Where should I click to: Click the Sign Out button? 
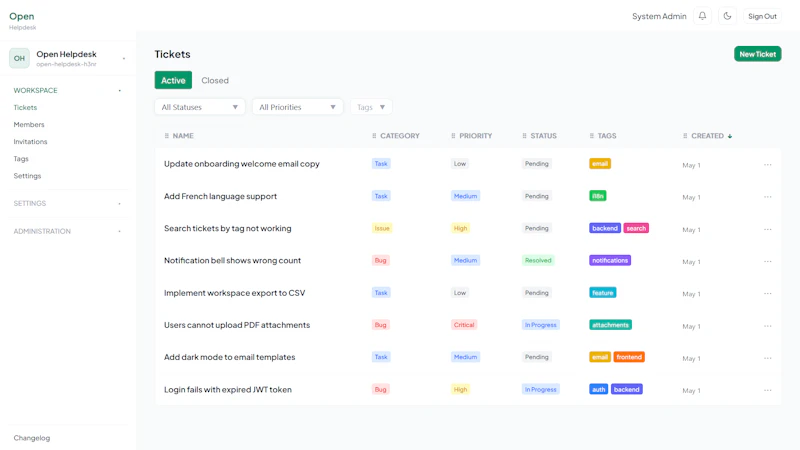[x=762, y=16]
